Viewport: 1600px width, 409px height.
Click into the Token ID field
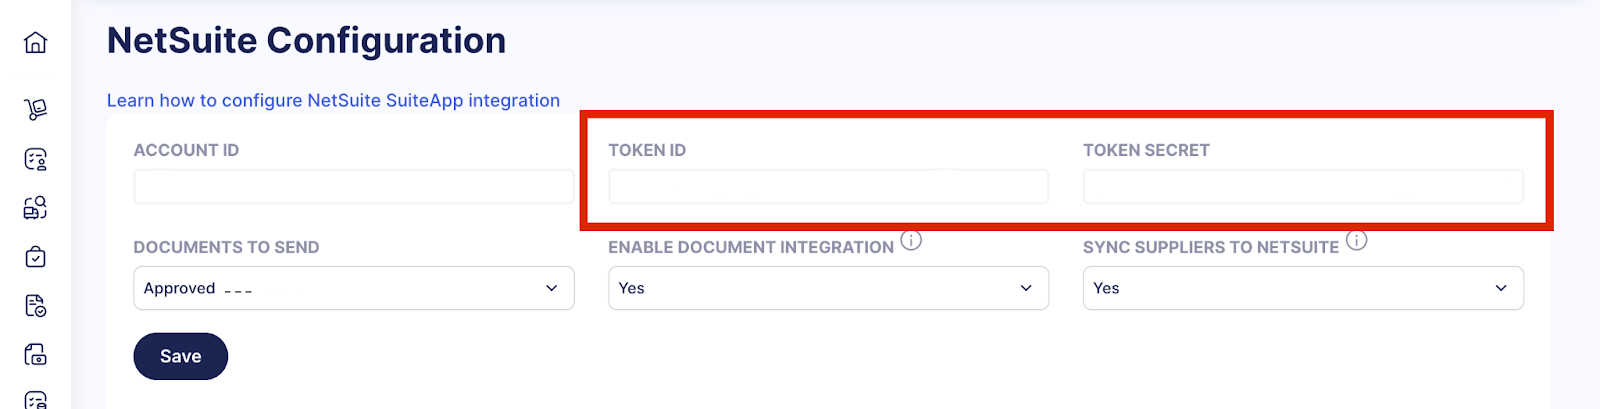pos(828,187)
